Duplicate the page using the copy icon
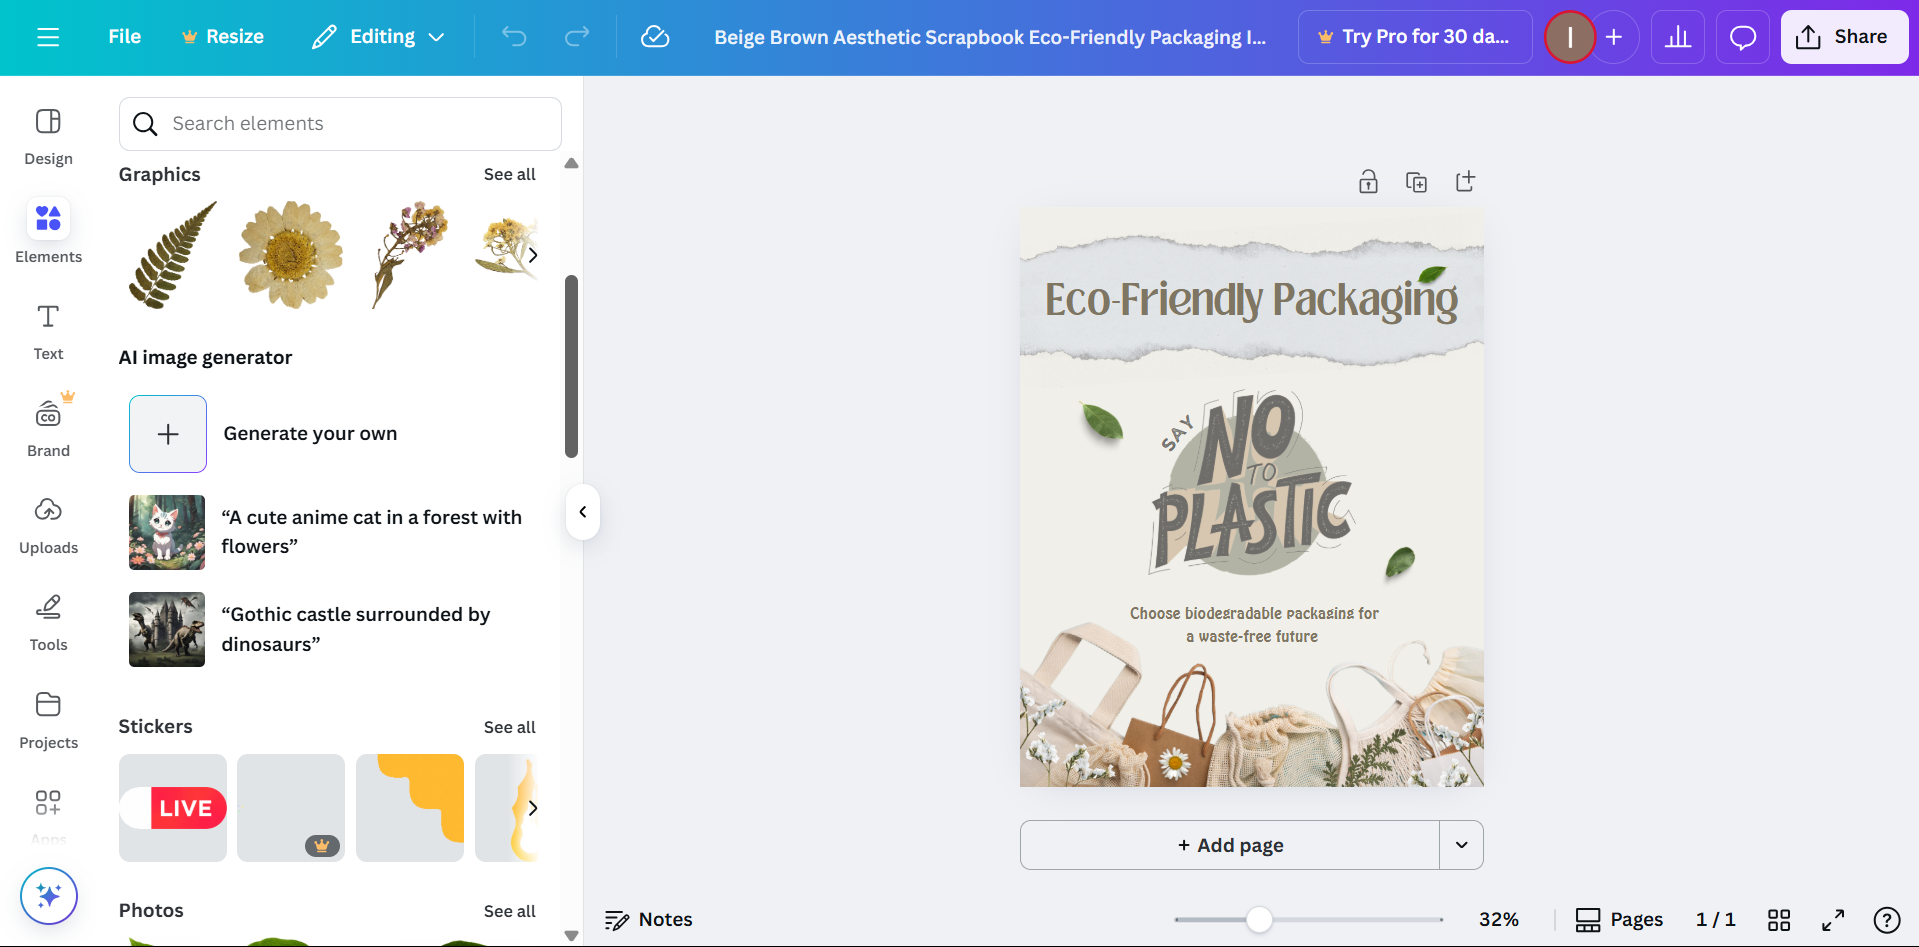 click(1416, 181)
